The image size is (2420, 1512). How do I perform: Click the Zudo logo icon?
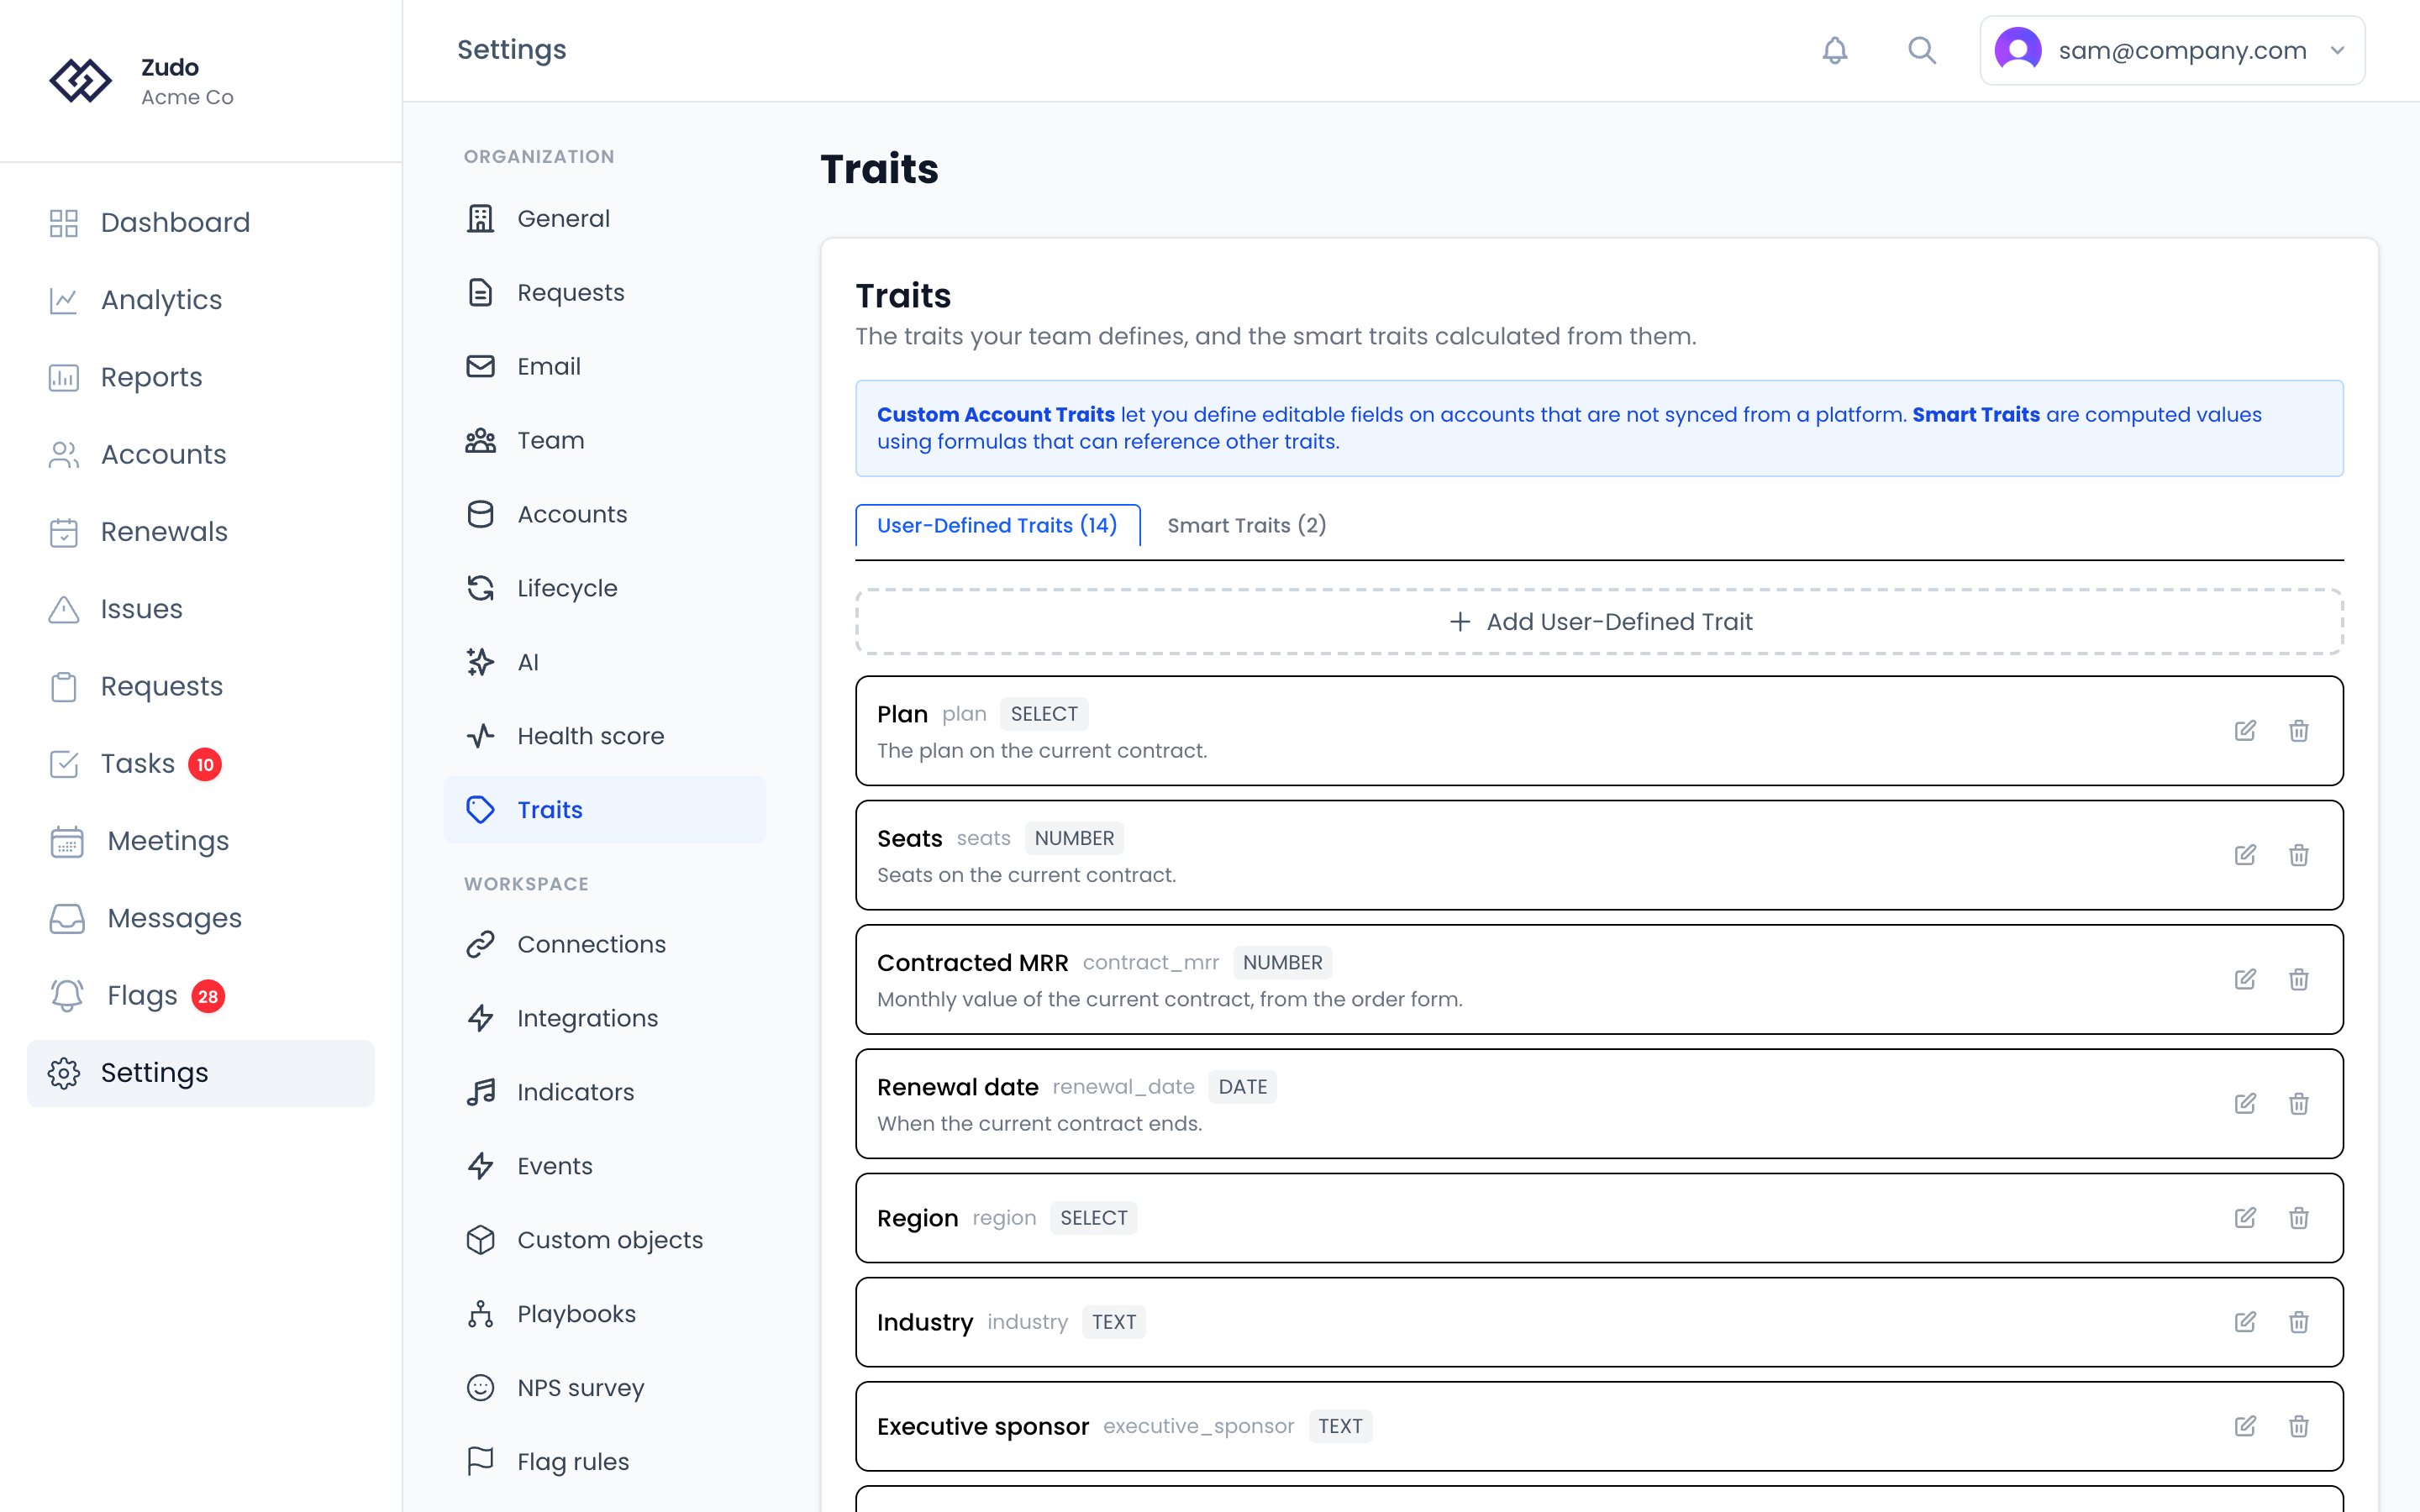point(80,81)
